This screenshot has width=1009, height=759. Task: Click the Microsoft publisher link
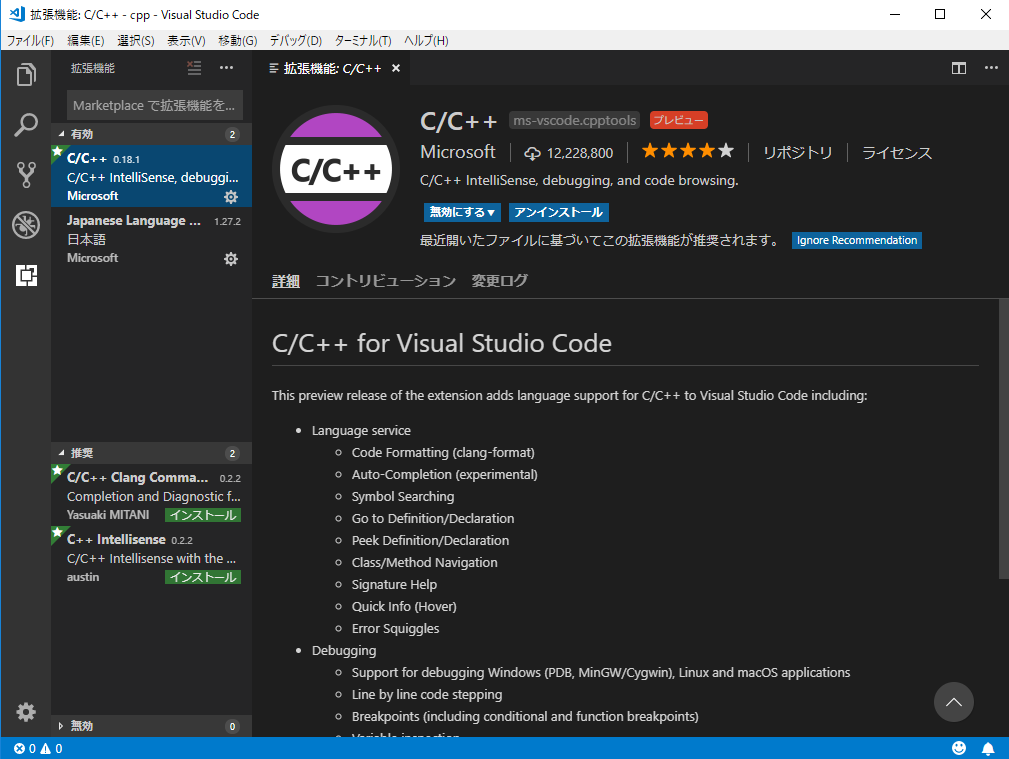pyautogui.click(x=458, y=152)
